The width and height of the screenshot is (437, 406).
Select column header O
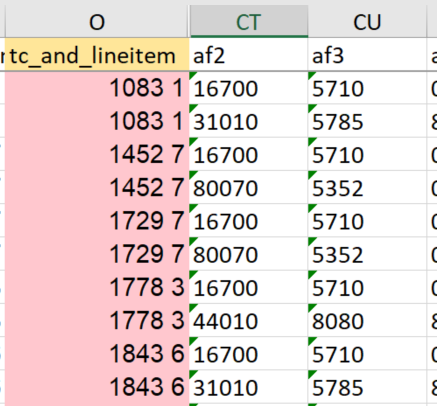(x=97, y=22)
